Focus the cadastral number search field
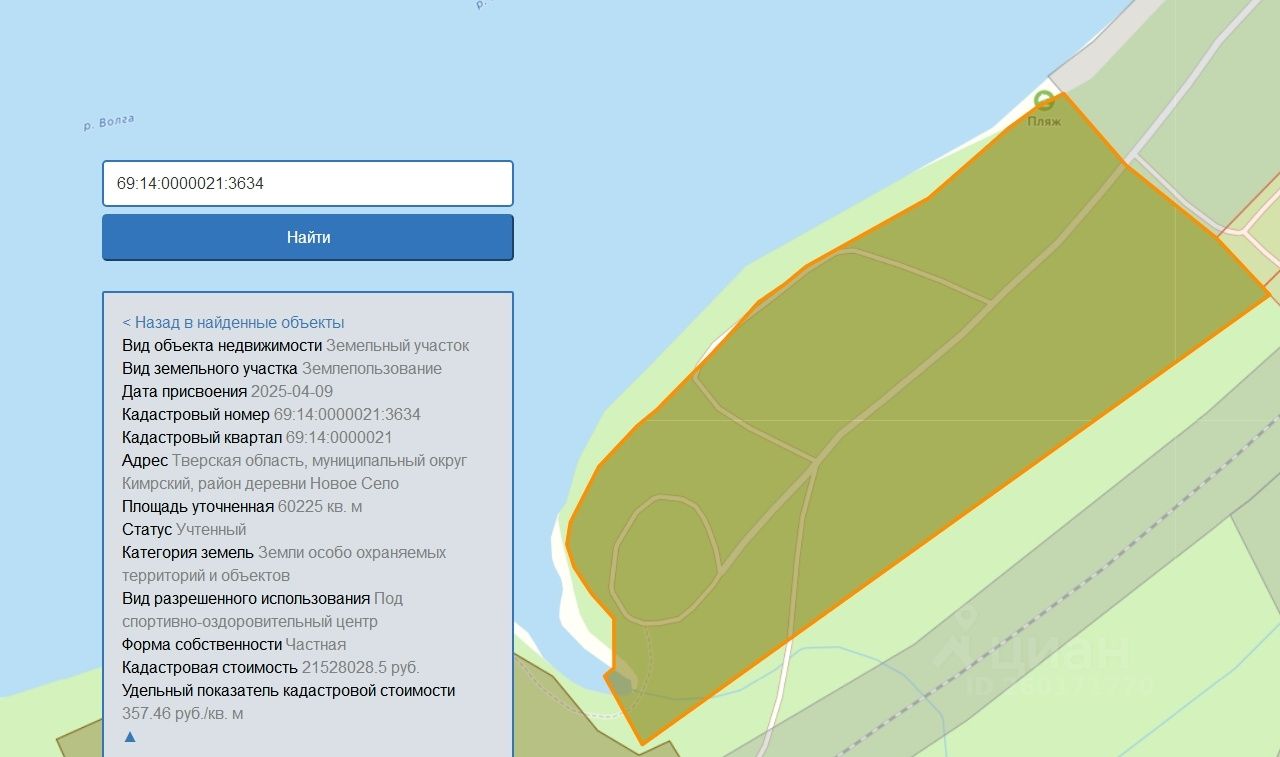The height and width of the screenshot is (757, 1280). 308,184
